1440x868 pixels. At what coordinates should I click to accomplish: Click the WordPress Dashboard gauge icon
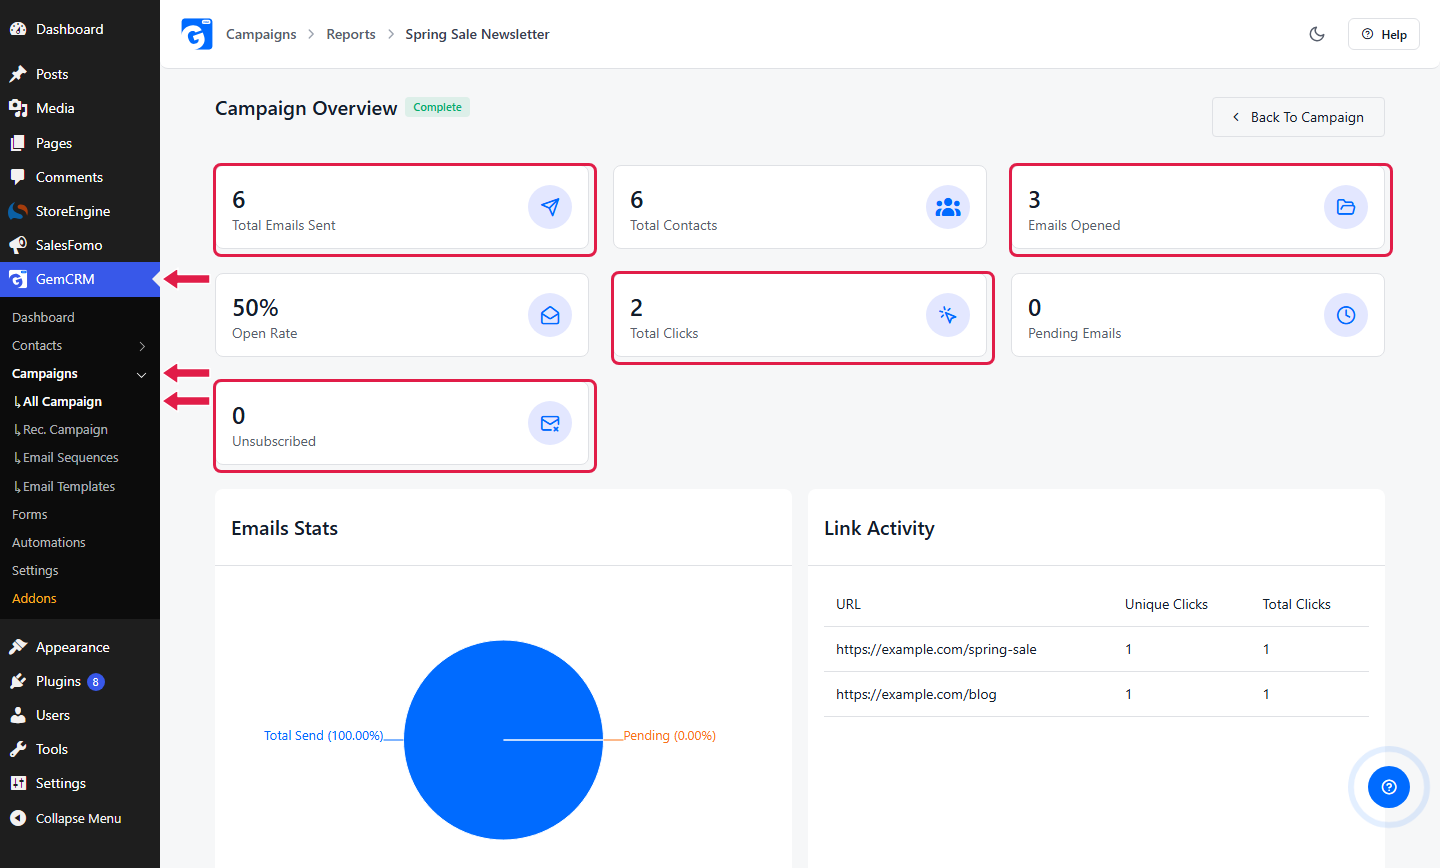(18, 29)
